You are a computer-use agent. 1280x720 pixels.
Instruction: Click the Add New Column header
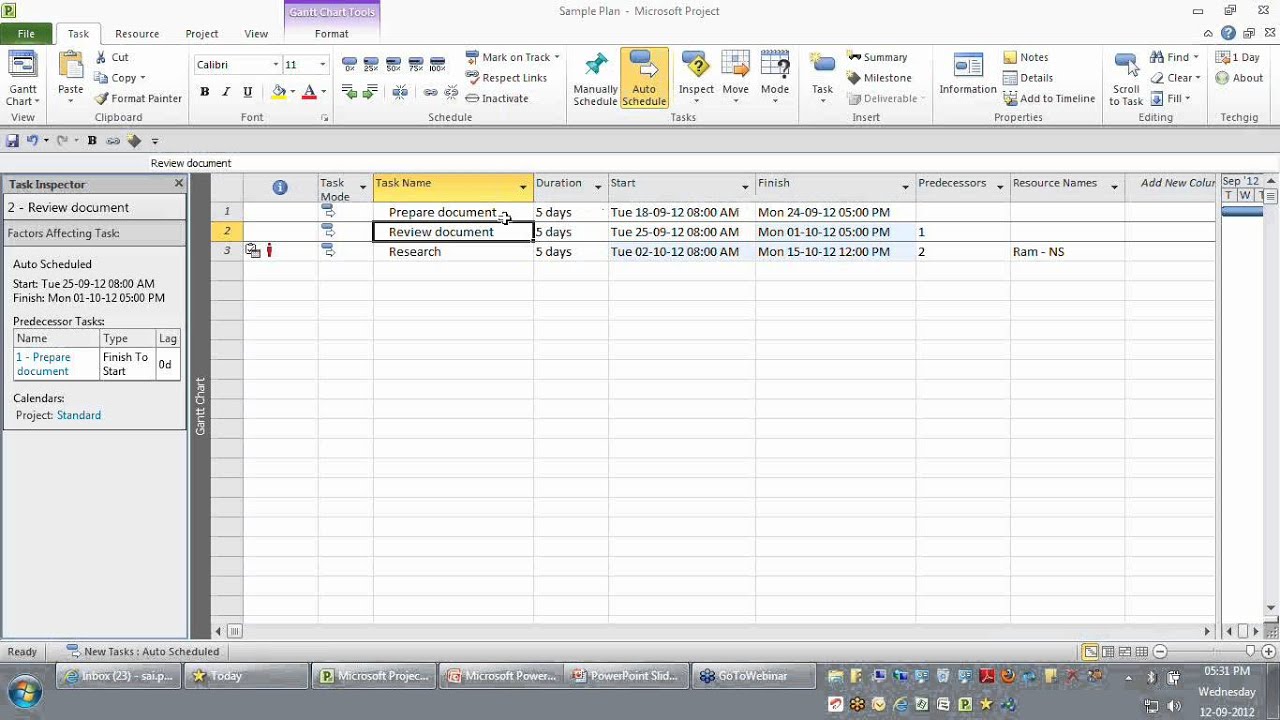(1178, 183)
